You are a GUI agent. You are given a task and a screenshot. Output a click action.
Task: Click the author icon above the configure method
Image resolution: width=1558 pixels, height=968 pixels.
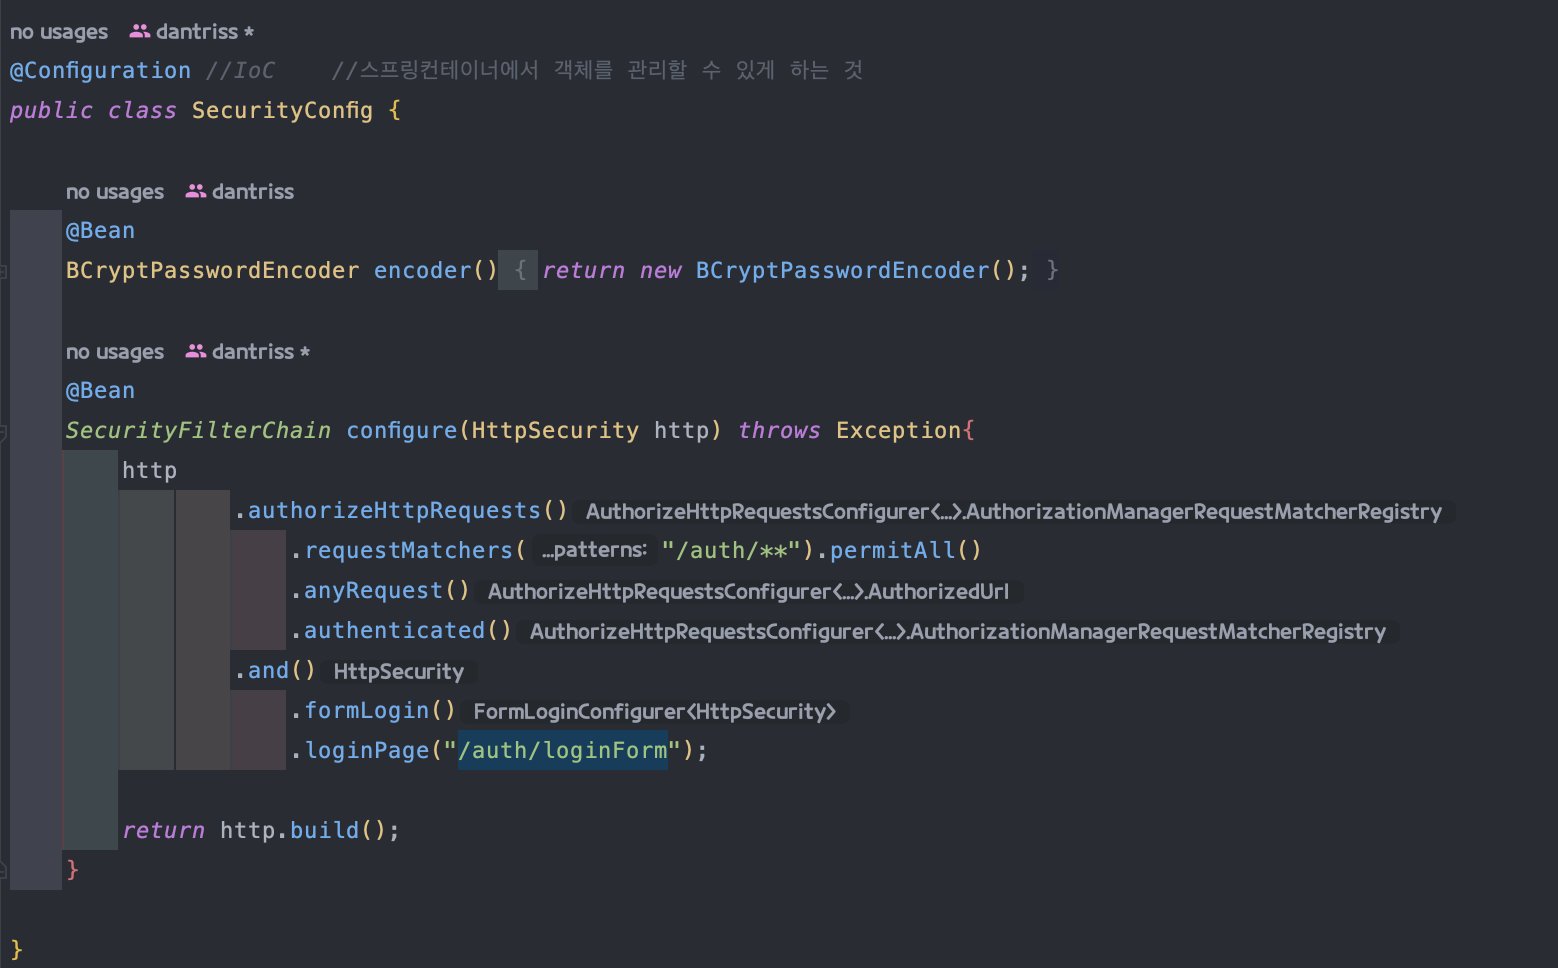[196, 351]
